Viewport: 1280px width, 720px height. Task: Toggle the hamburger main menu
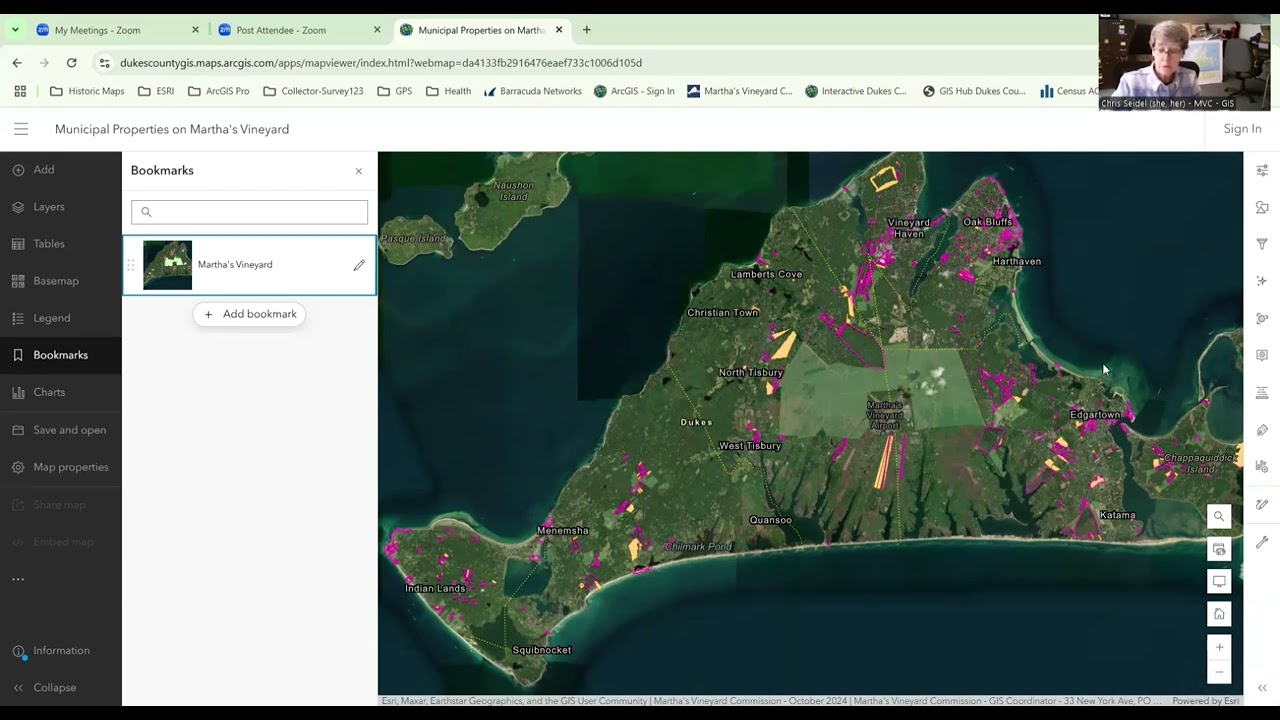tap(21, 129)
